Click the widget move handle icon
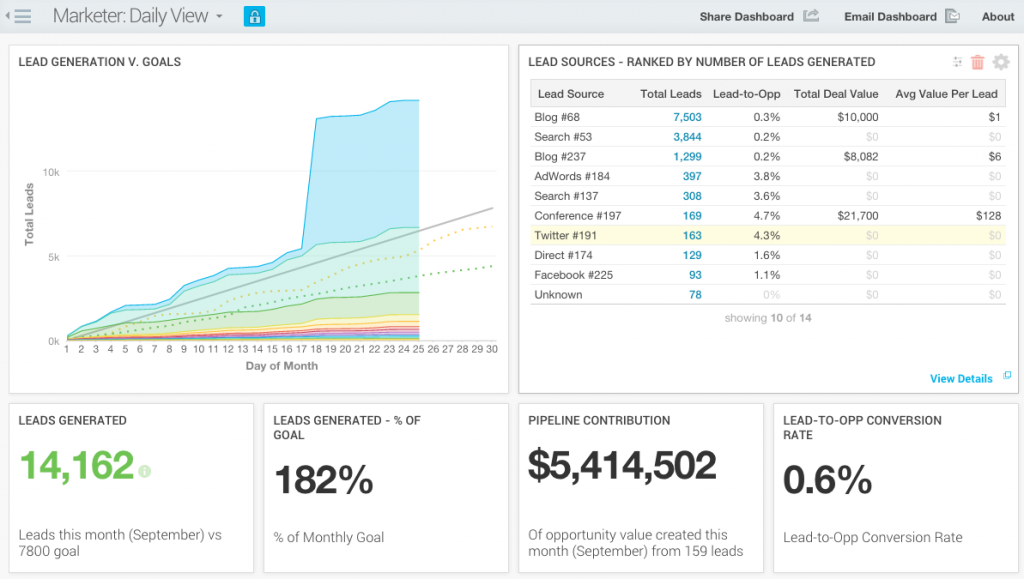This screenshot has width=1024, height=579. pyautogui.click(x=957, y=62)
